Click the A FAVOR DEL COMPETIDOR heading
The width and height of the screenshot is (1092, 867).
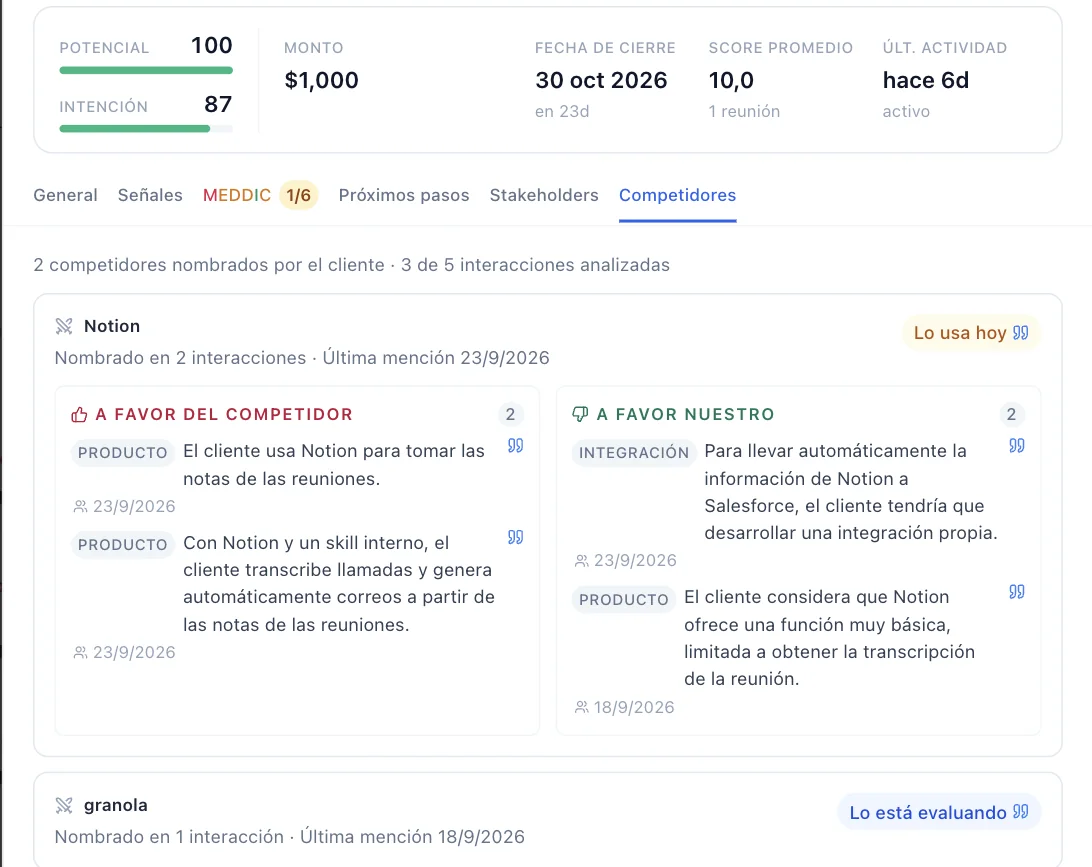click(x=224, y=414)
